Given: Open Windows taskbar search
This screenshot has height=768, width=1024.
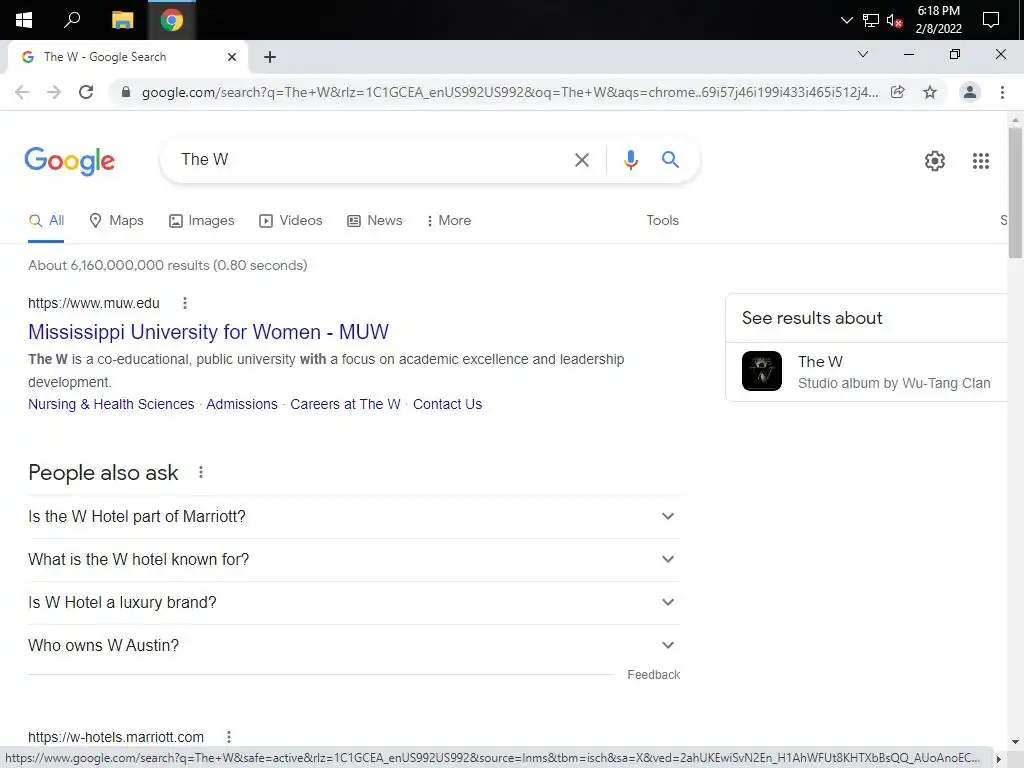Looking at the screenshot, I should click(72, 20).
